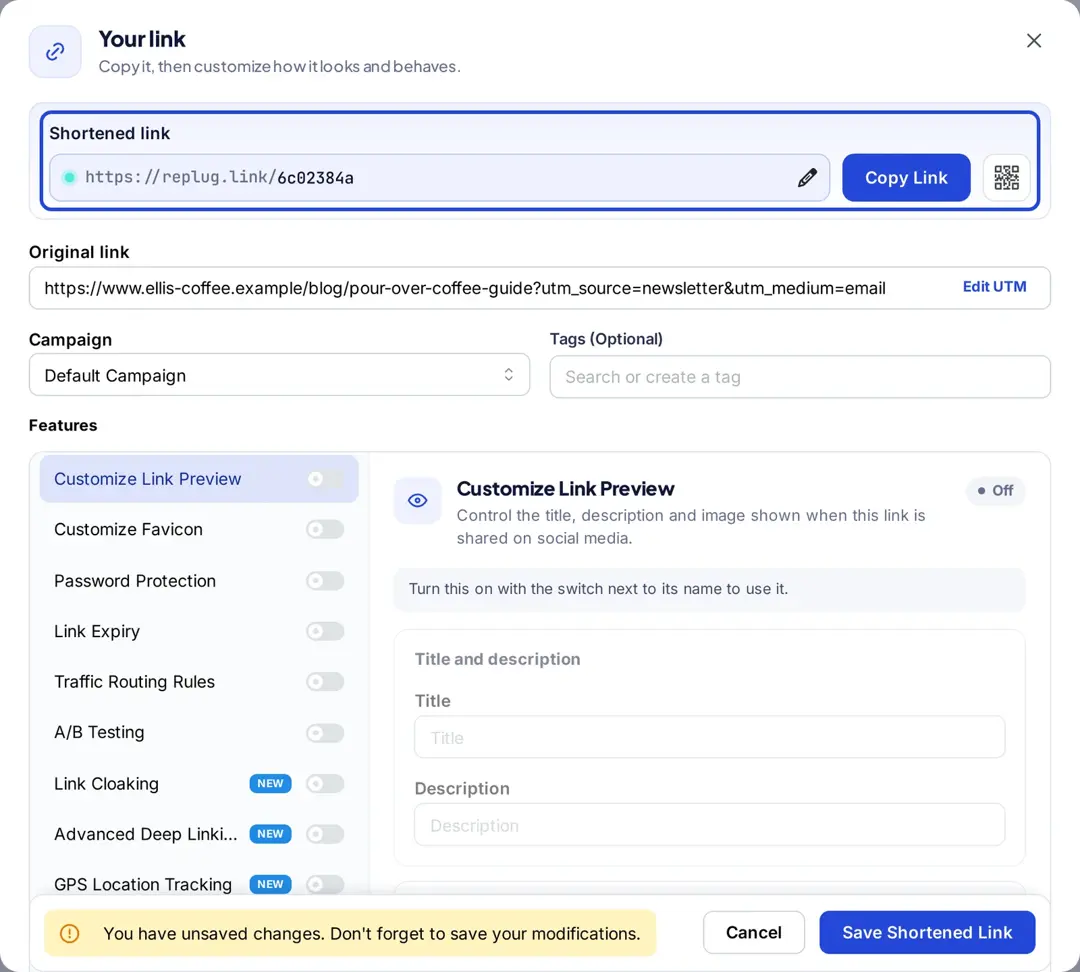Image resolution: width=1080 pixels, height=972 pixels.
Task: Click the green status dot in shortened link
Action: 69,178
